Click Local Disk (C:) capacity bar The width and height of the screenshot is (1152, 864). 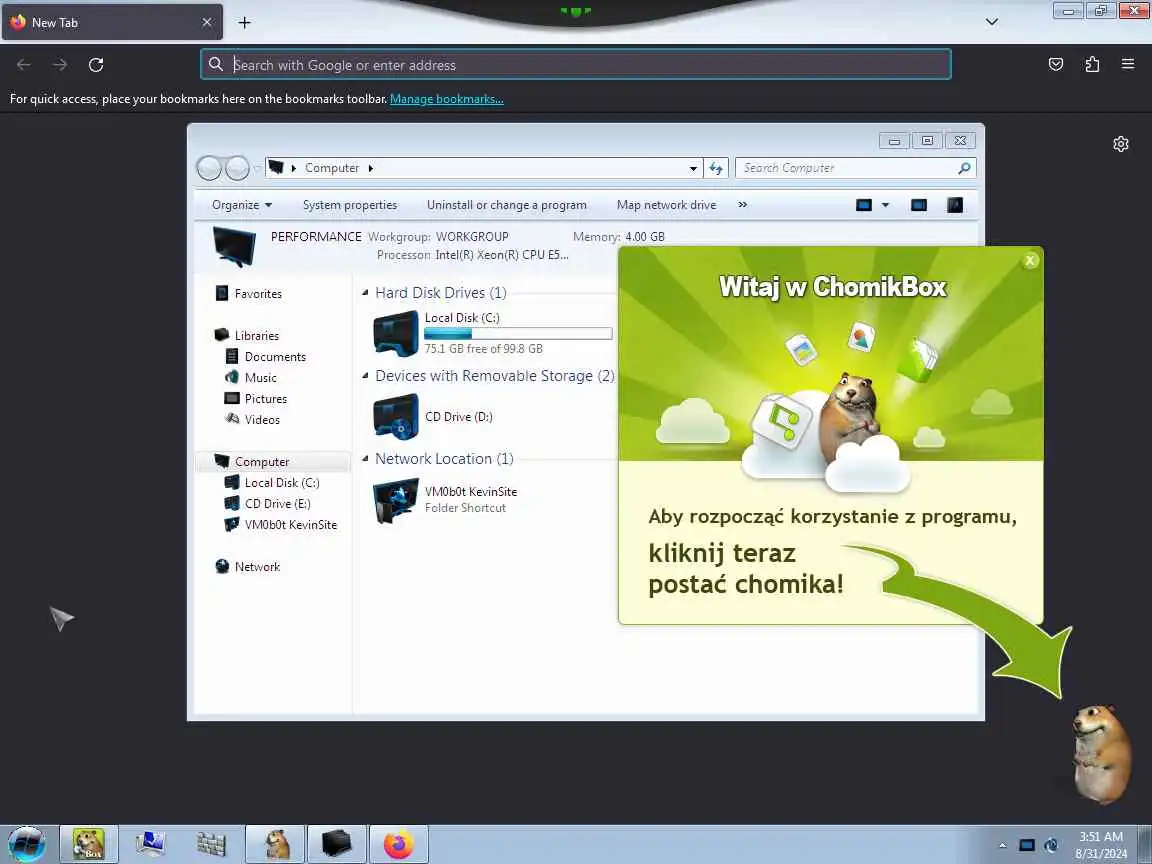(518, 334)
